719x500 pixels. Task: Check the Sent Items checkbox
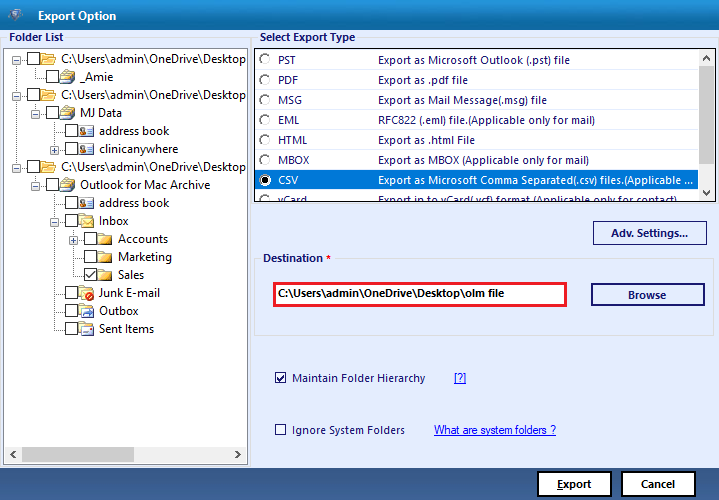point(71,329)
